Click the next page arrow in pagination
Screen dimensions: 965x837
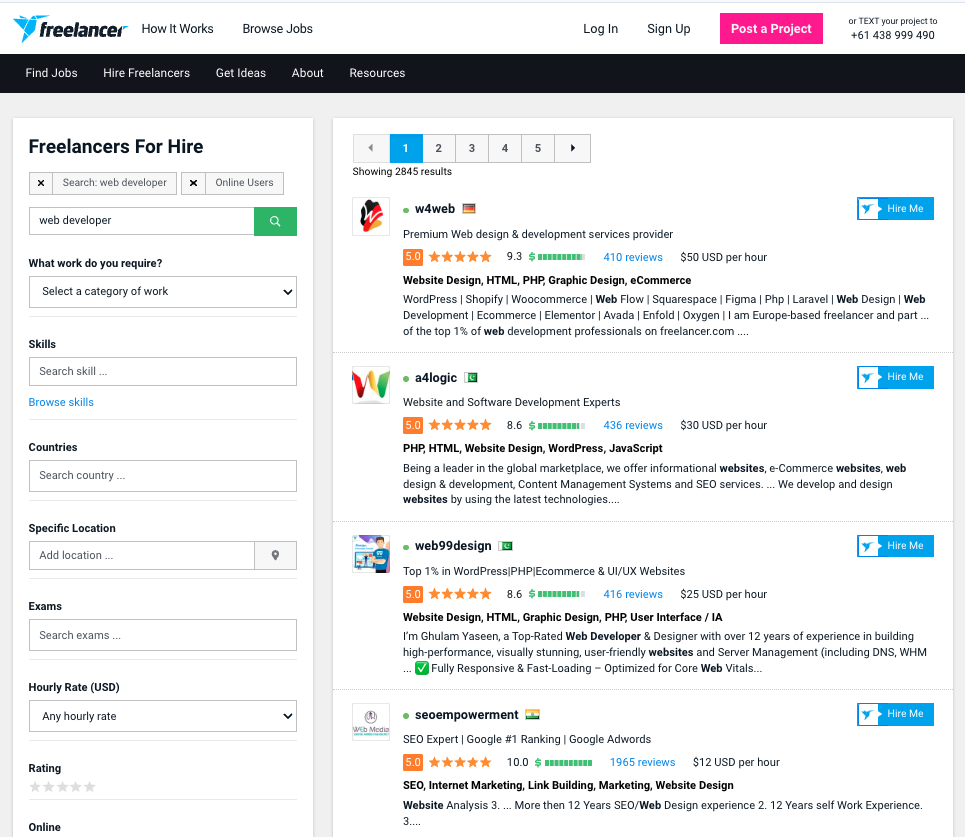[x=571, y=148]
